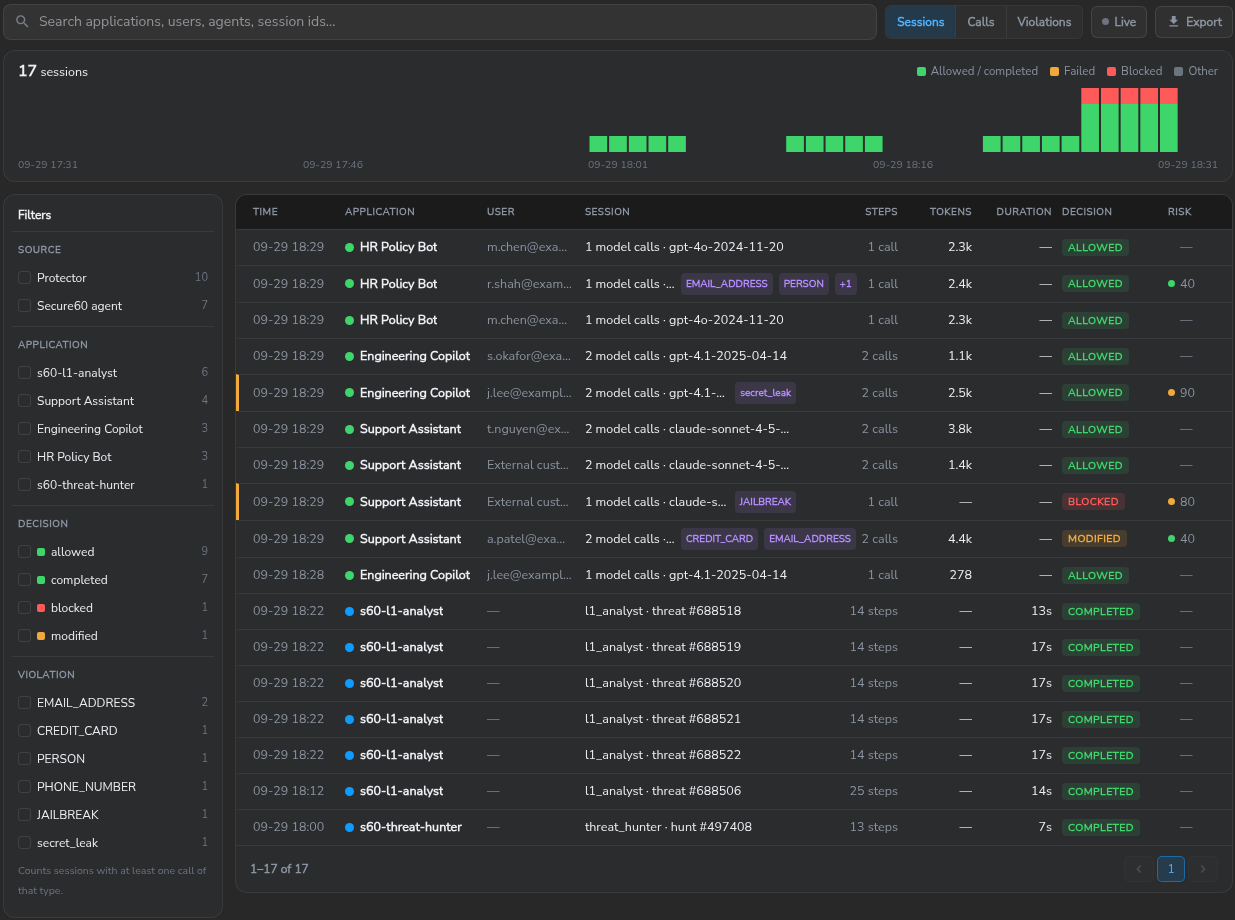
Task: Tick the secret_leak violation filter
Action: (x=24, y=842)
